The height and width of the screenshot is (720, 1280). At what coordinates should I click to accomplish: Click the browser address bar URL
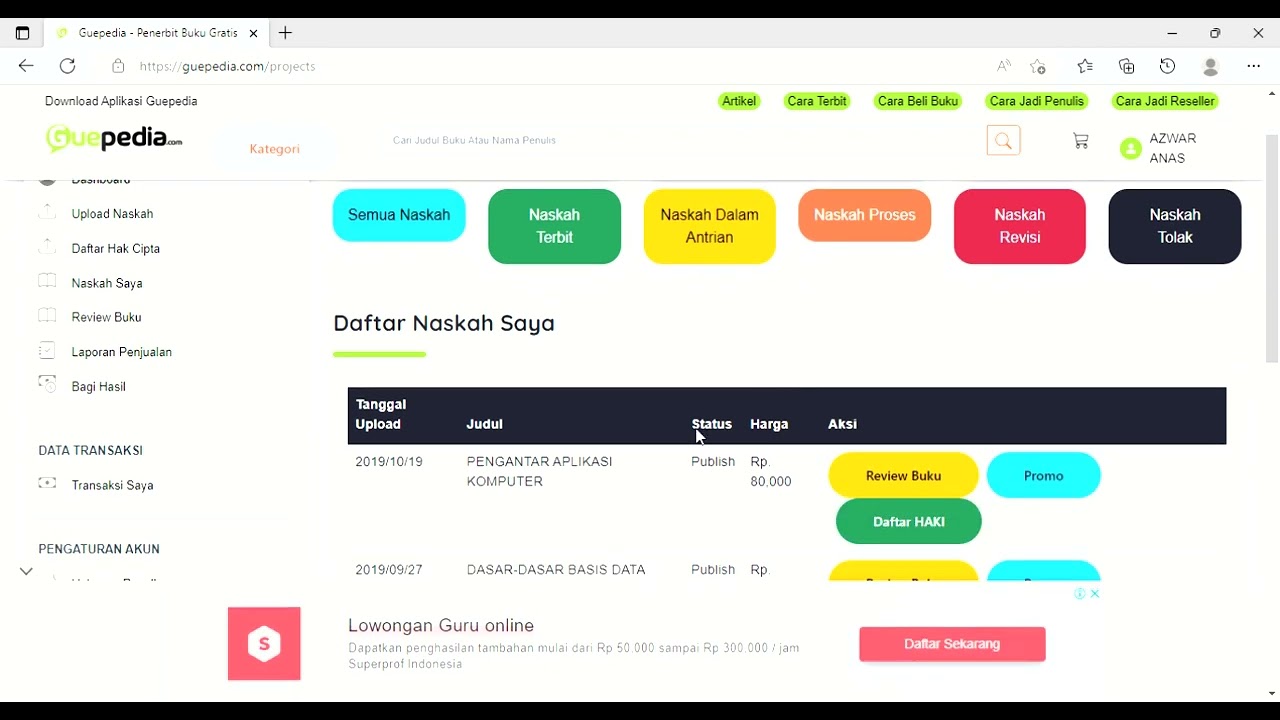click(228, 66)
